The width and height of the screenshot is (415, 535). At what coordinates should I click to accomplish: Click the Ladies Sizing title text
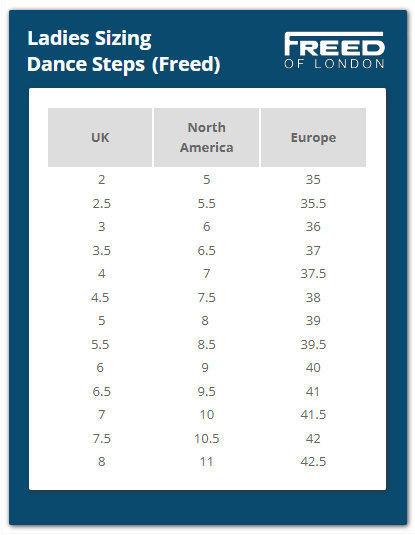click(89, 39)
